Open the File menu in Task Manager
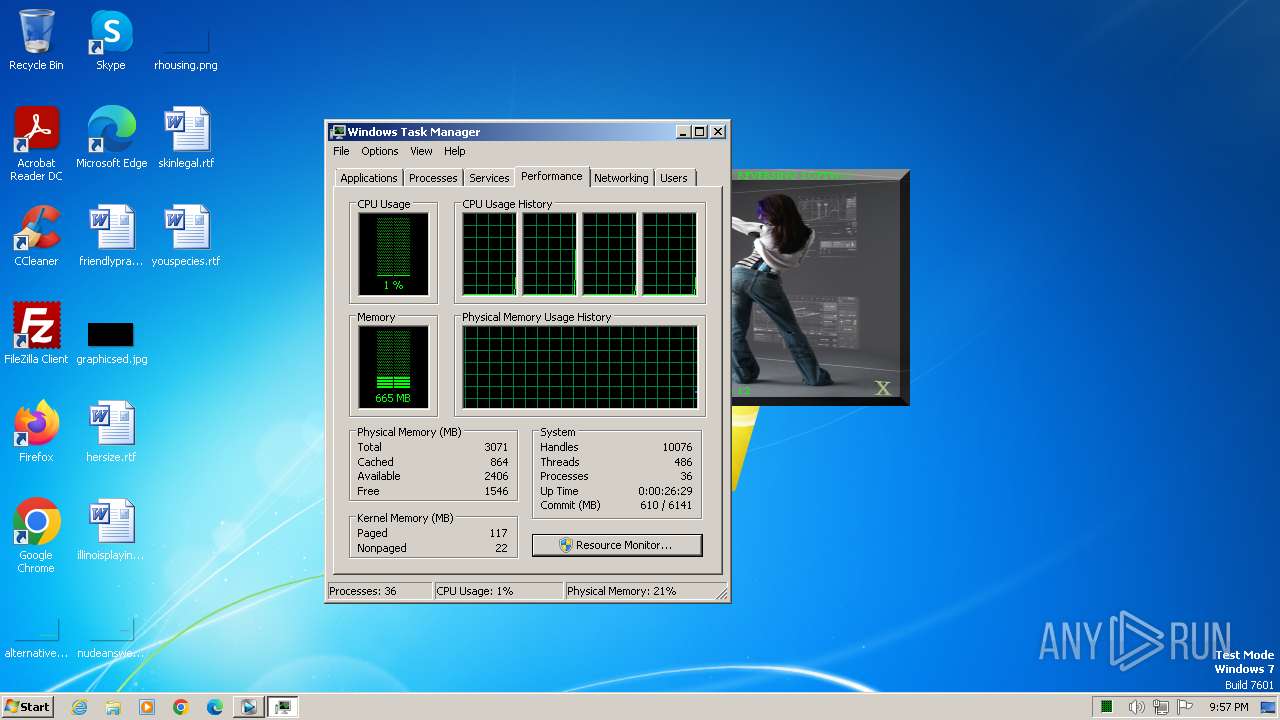This screenshot has height=720, width=1280. pyautogui.click(x=341, y=151)
